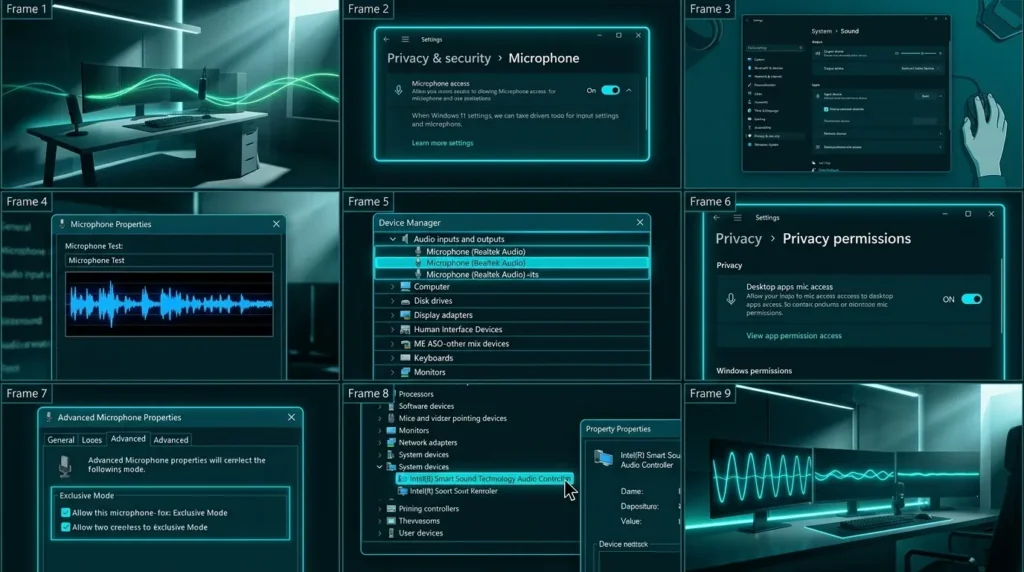Click Privacy & security breadcrumb in Frame 2
The image size is (1024, 572).
coord(439,58)
